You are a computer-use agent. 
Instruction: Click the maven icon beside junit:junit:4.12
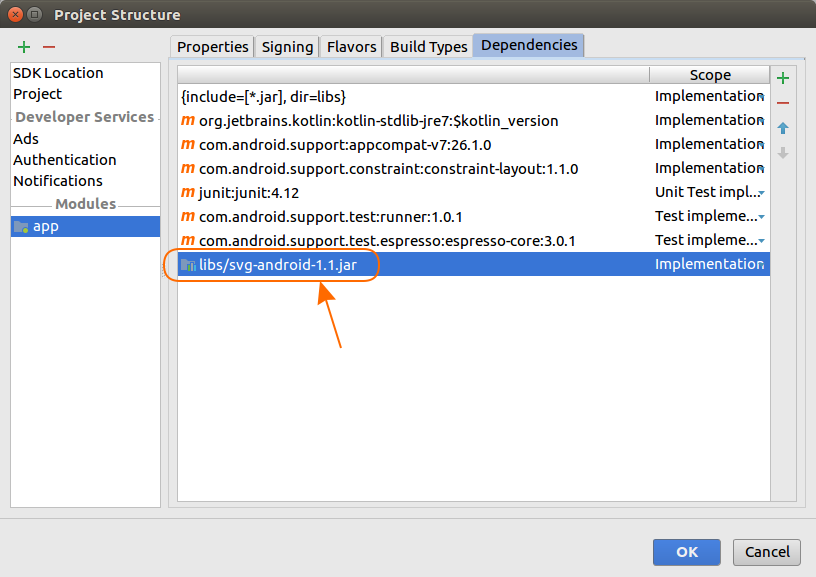click(x=188, y=192)
